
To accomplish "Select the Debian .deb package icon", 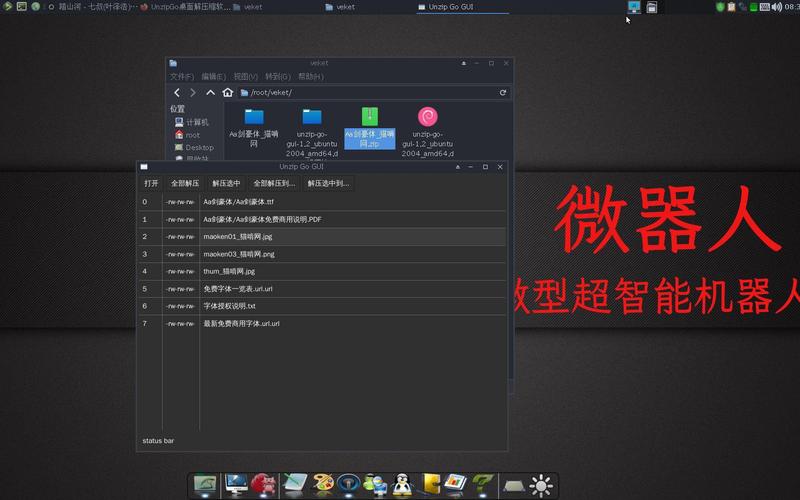I will click(427, 117).
